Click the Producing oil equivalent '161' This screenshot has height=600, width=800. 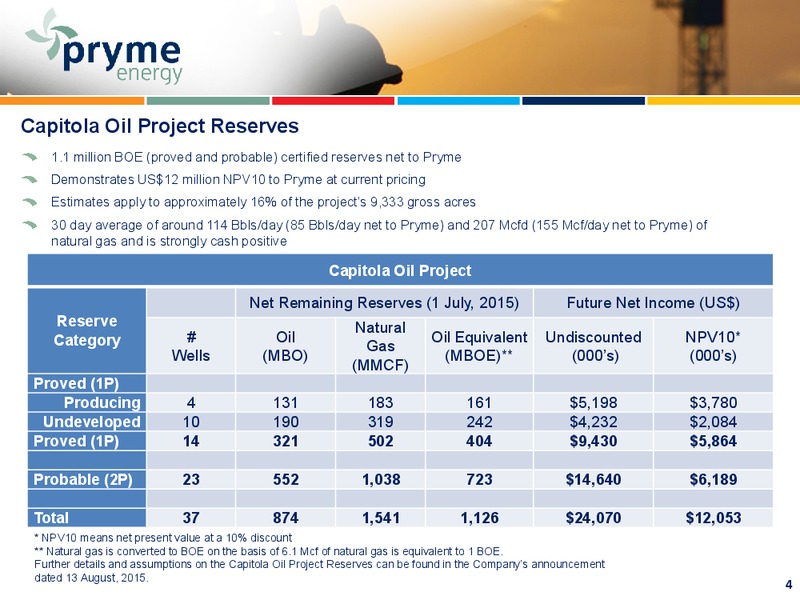(x=479, y=403)
